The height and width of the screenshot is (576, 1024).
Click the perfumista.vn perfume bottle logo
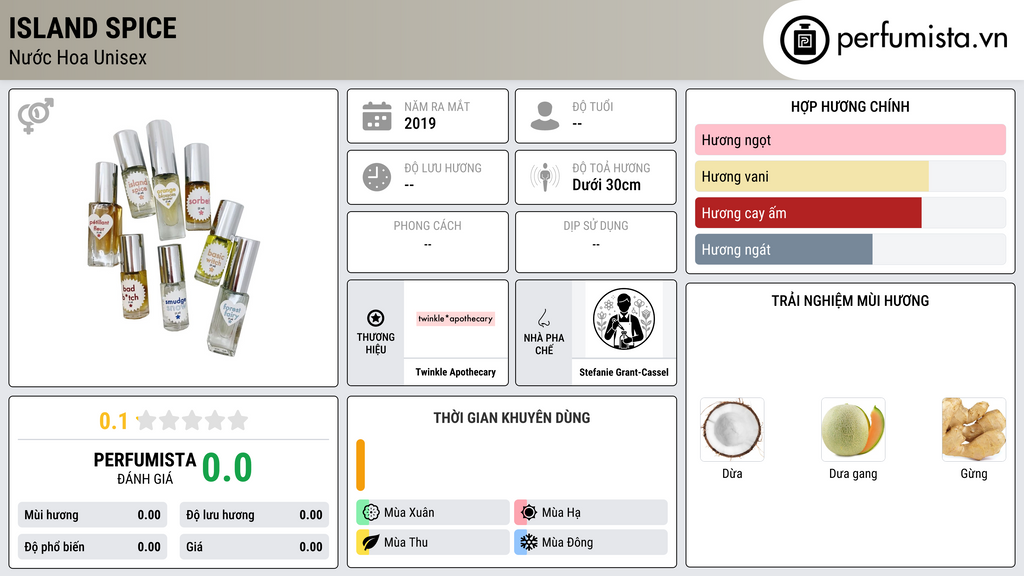tap(804, 40)
